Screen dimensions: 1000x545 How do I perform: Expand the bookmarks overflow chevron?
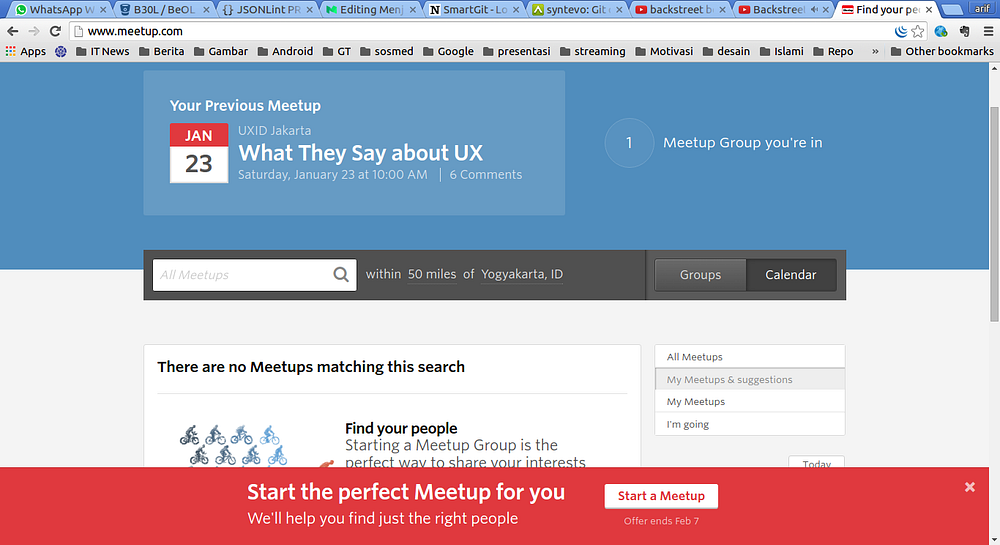875,52
